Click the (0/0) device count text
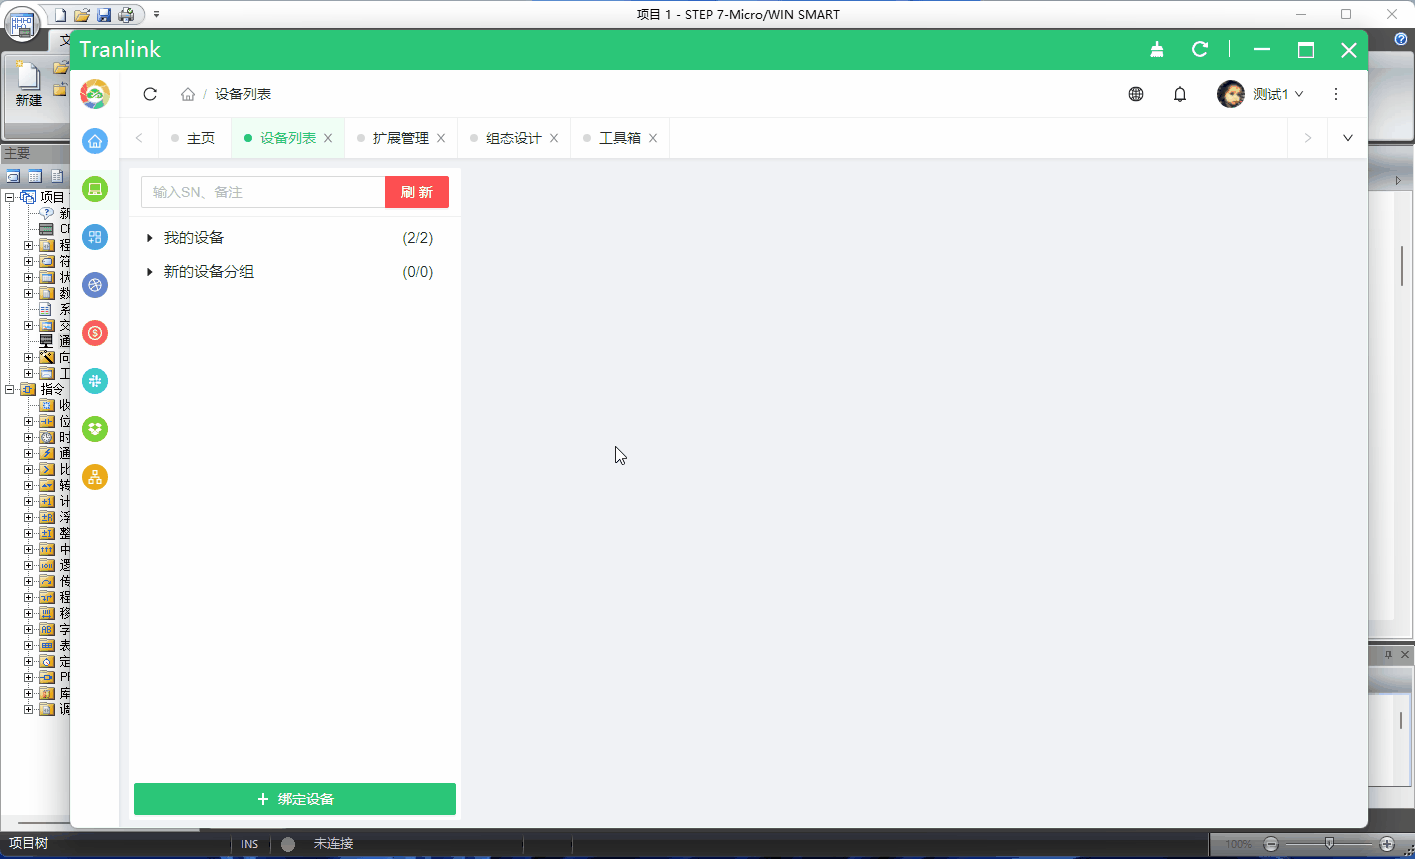The image size is (1415, 859). pos(418,272)
